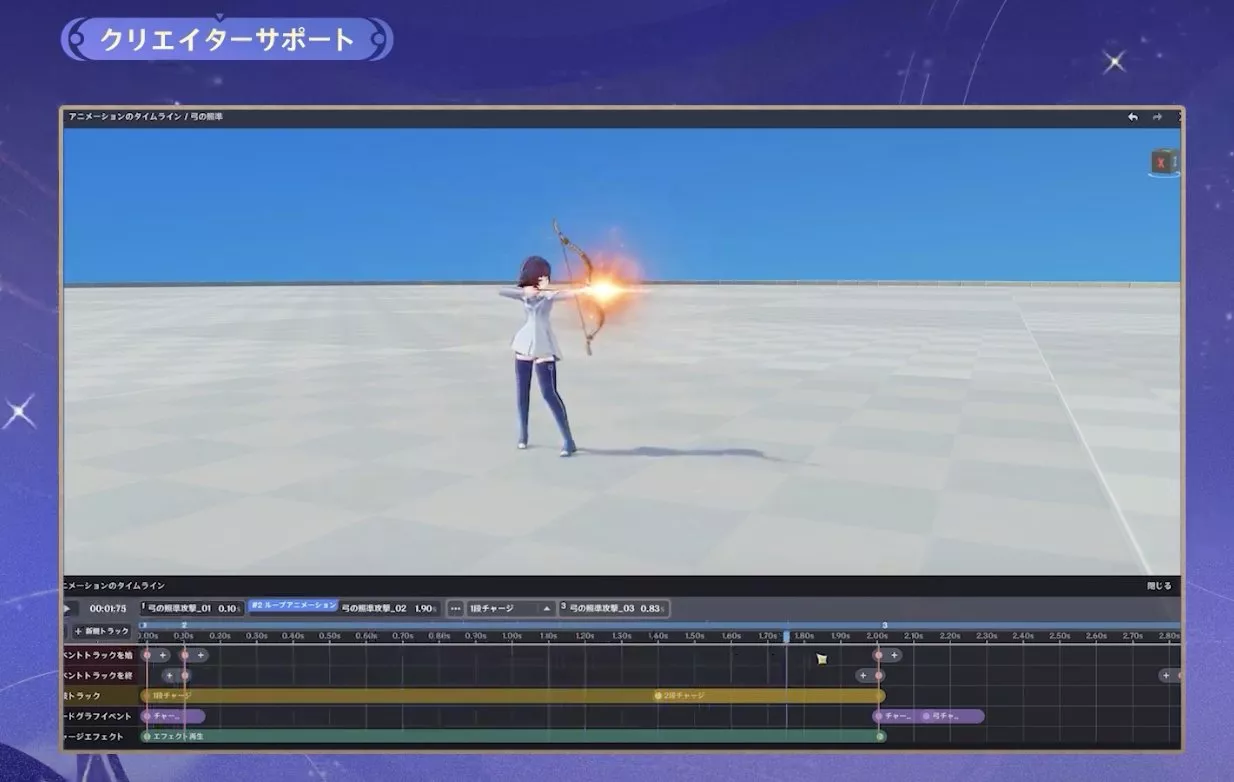This screenshot has width=1234, height=782.
Task: Open the 1段チャージ dropdown
Action: coord(511,608)
